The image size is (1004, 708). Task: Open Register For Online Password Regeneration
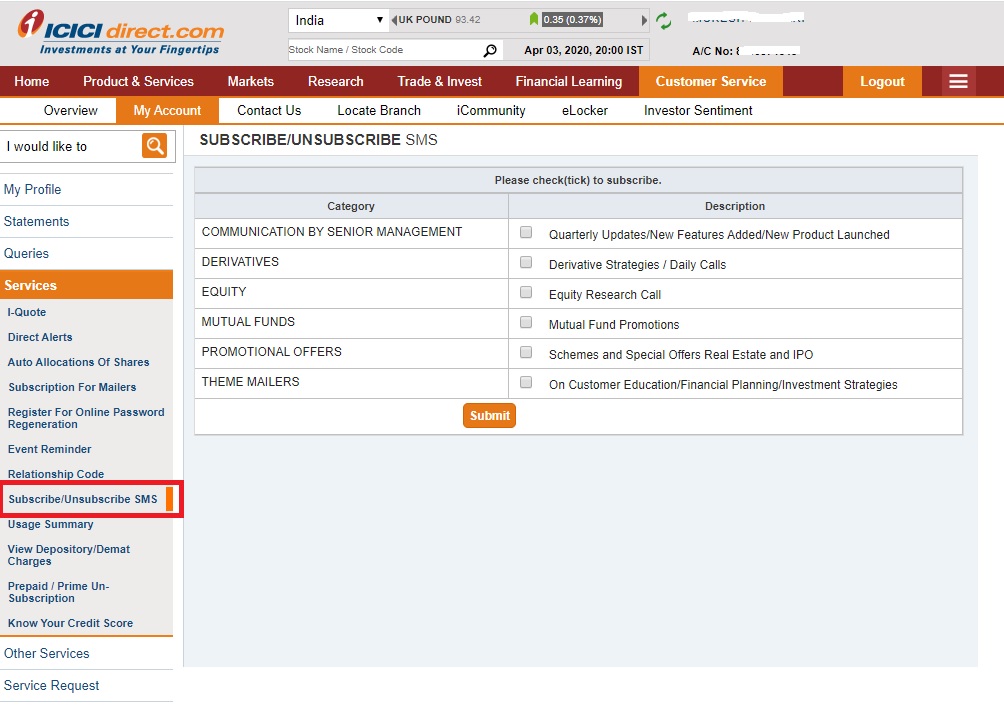click(86, 418)
